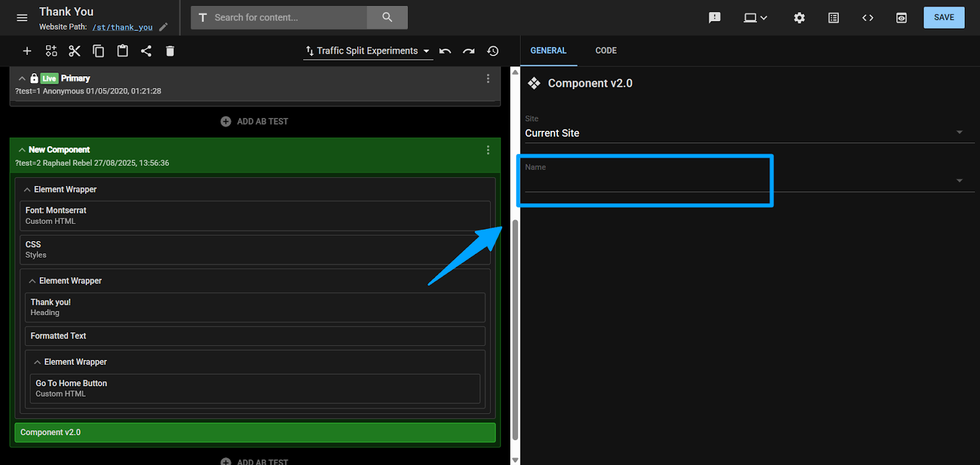This screenshot has width=980, height=465.
Task: Click upper ADD AB TEST button
Action: coord(254,121)
